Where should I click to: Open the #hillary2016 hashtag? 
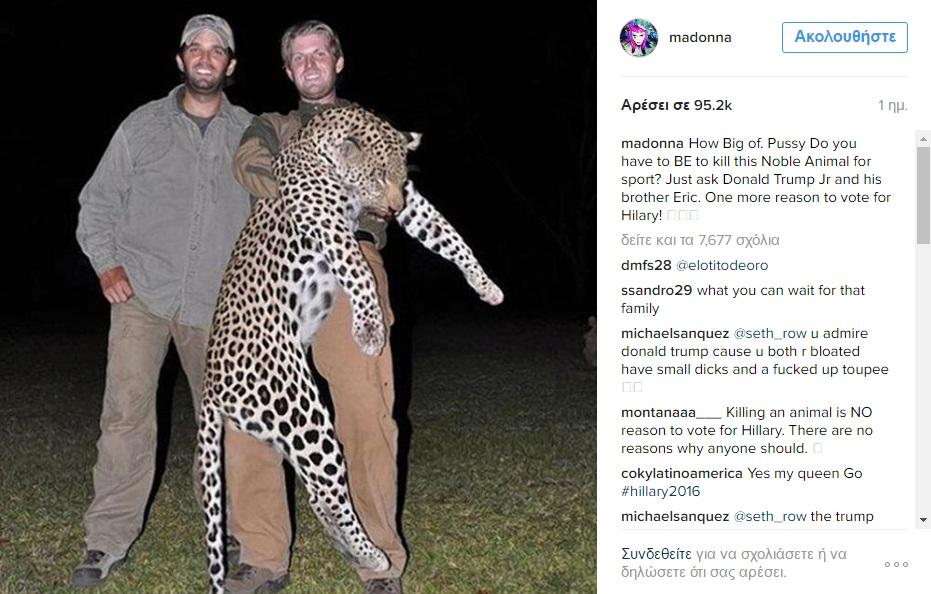point(660,491)
